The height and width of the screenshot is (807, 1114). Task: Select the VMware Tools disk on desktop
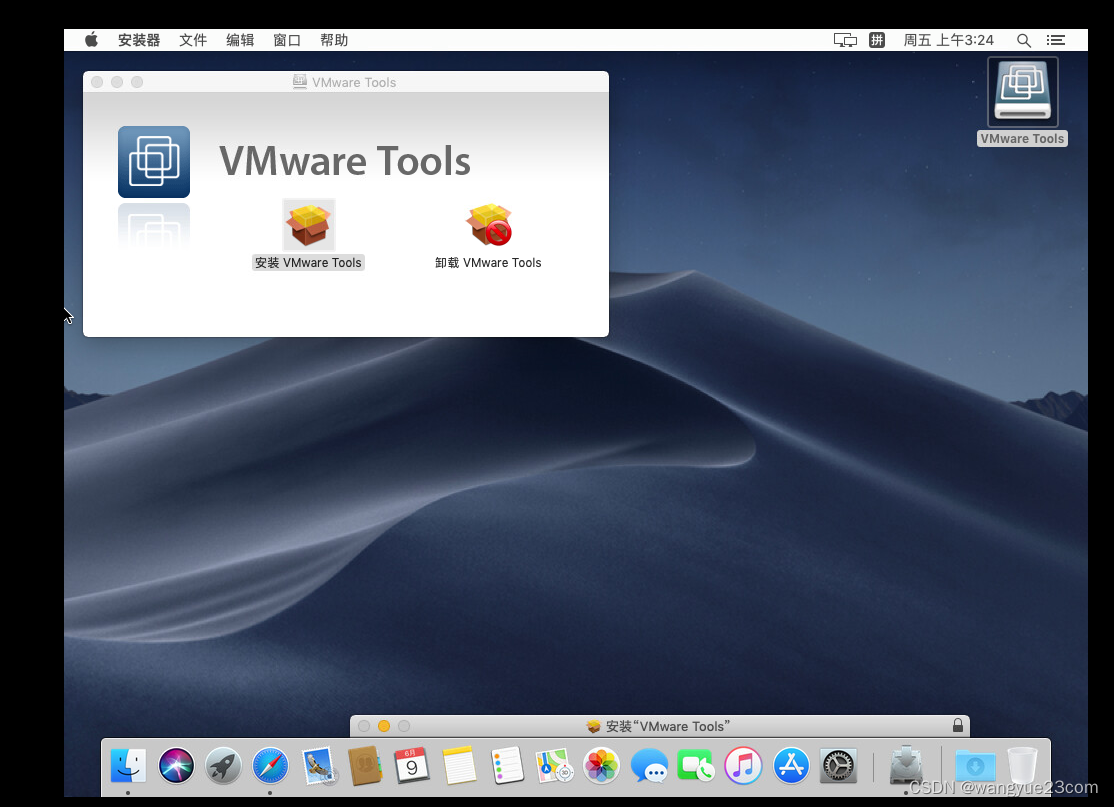point(1022,92)
